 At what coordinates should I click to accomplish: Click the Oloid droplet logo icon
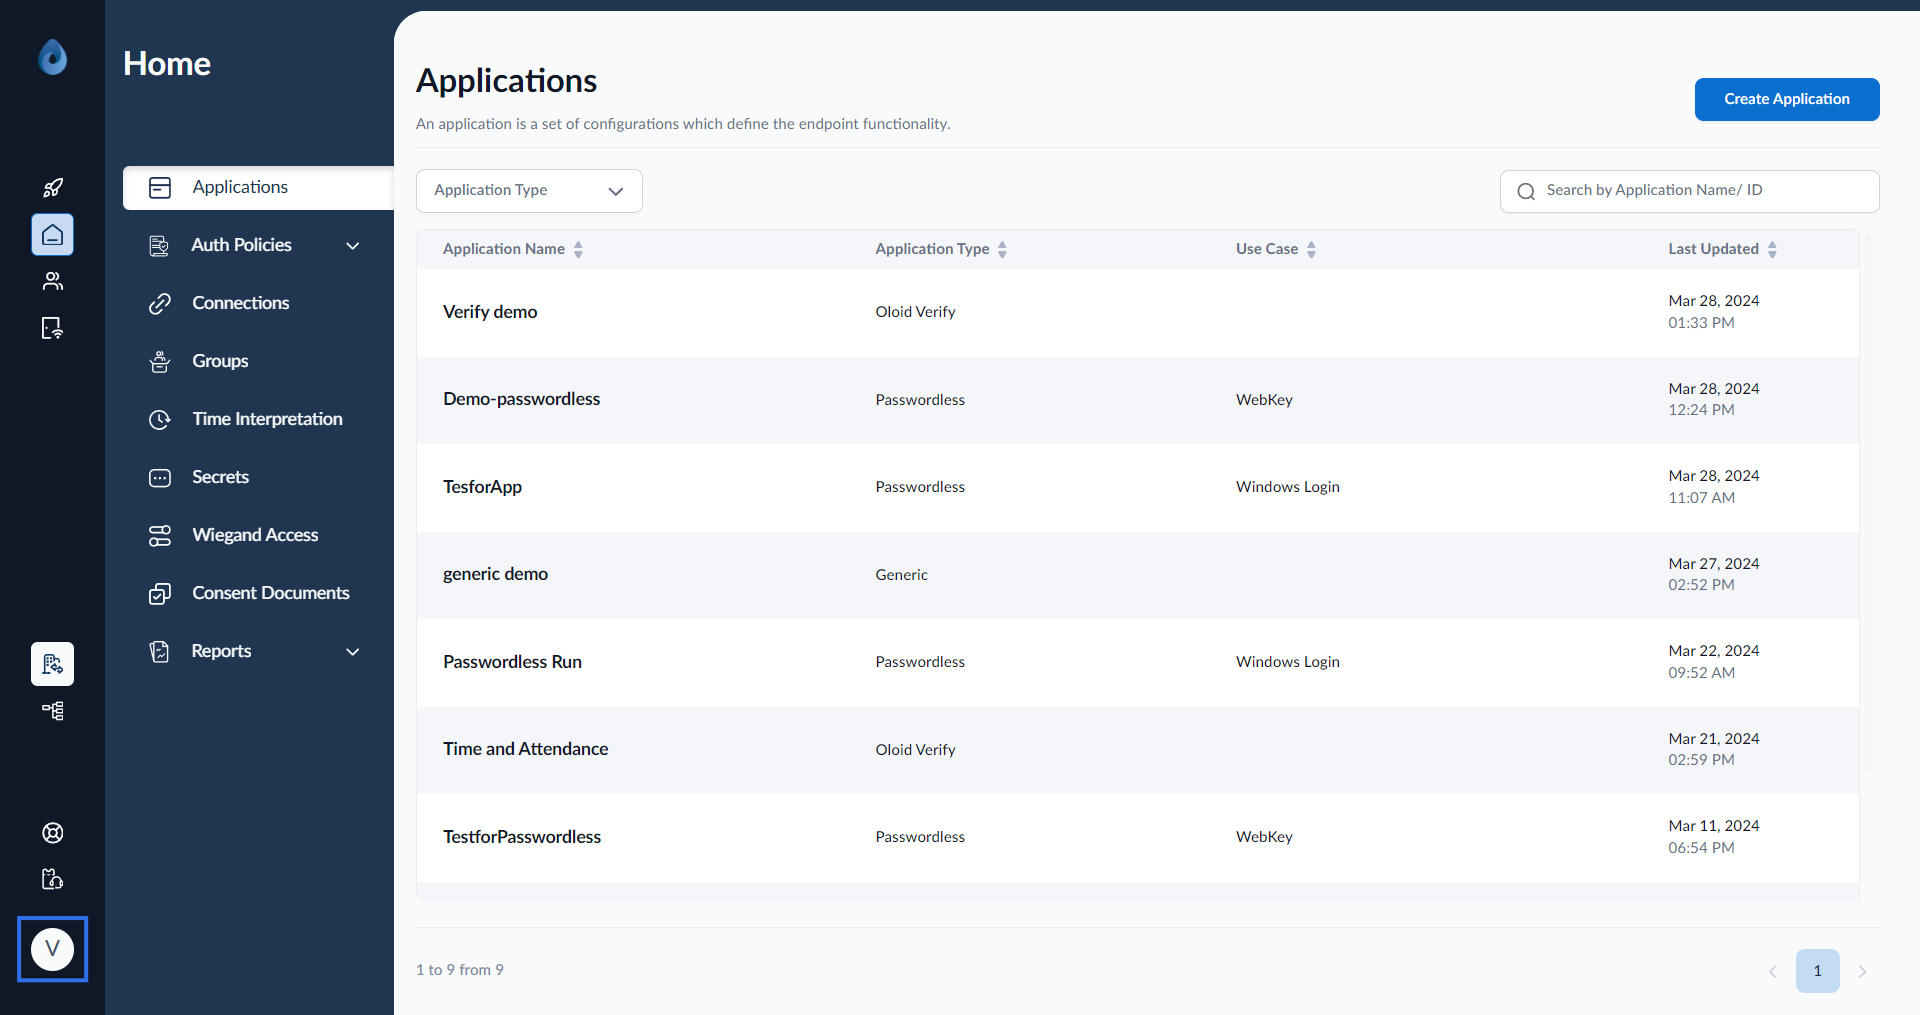click(x=53, y=58)
